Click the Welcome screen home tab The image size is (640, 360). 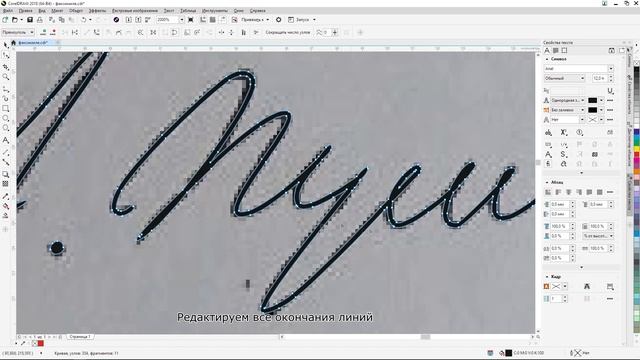(13, 42)
